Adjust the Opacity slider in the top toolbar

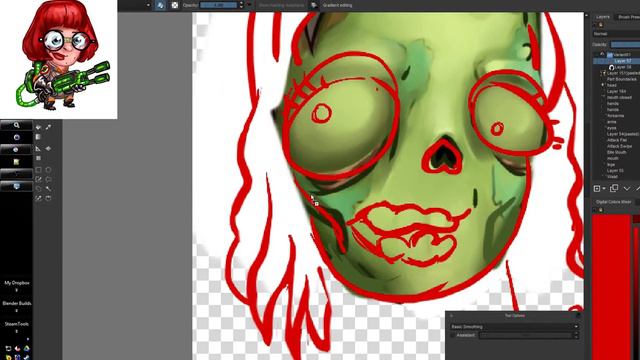click(218, 5)
